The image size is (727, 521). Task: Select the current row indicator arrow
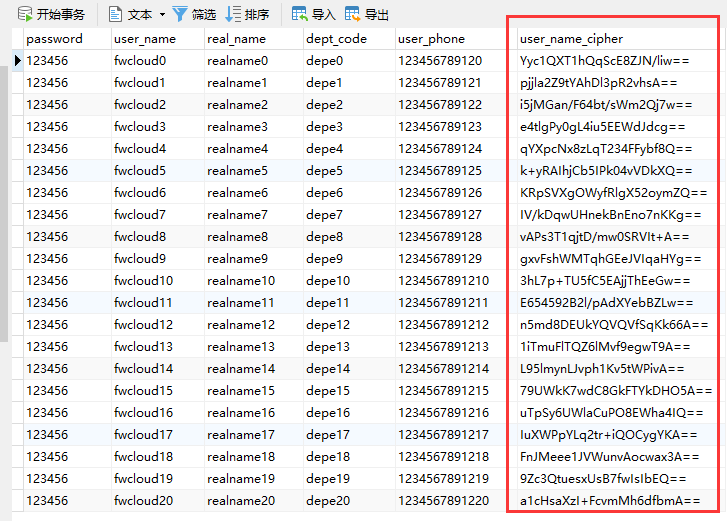(x=18, y=61)
